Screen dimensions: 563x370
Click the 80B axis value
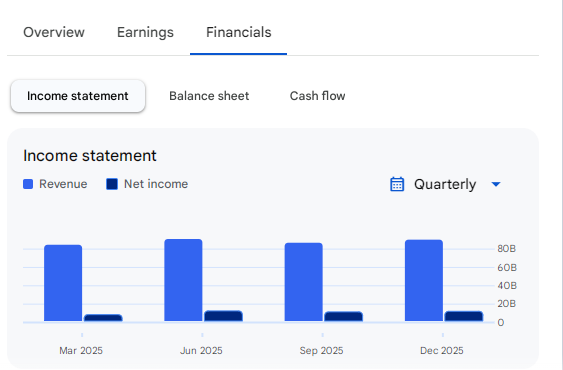click(507, 249)
